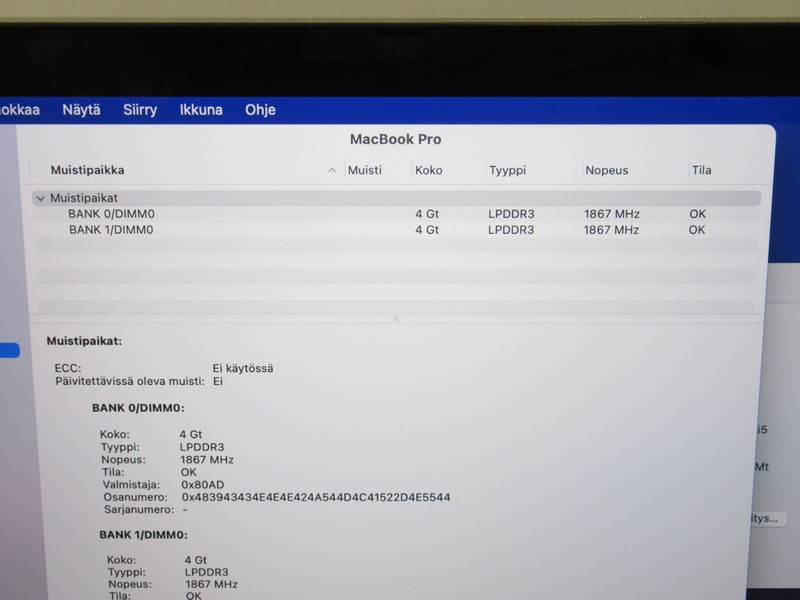Click the split pane divider handle dot

396,318
